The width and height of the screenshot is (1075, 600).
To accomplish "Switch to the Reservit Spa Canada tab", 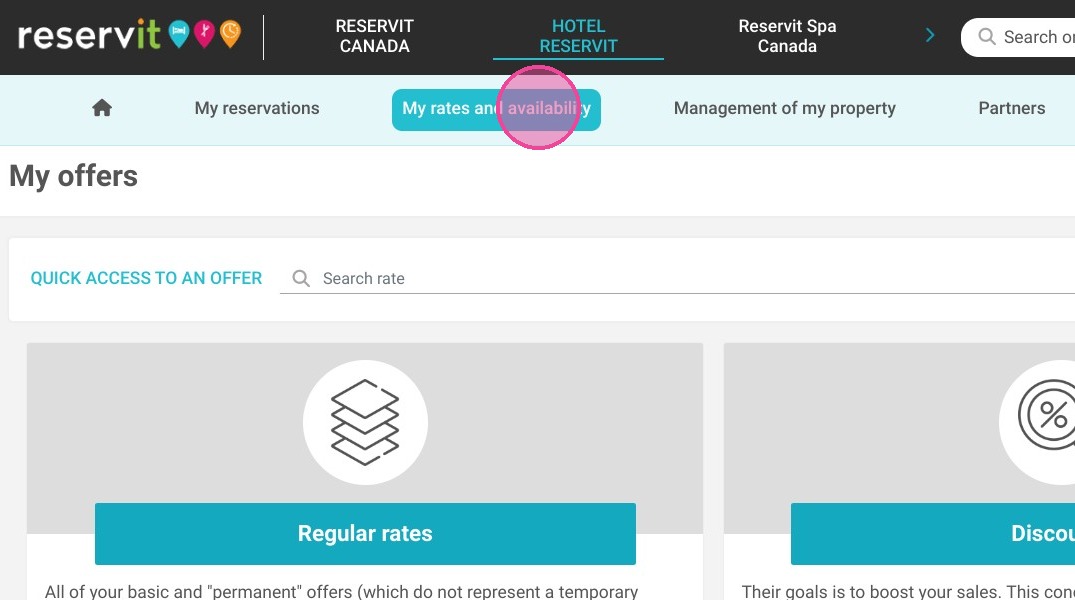I will coord(787,36).
